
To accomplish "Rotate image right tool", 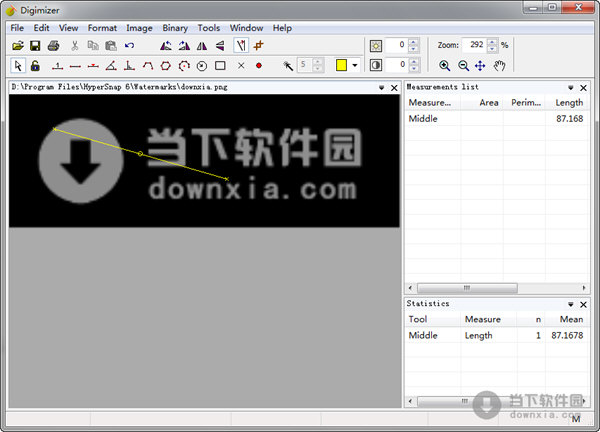I will pos(184,46).
